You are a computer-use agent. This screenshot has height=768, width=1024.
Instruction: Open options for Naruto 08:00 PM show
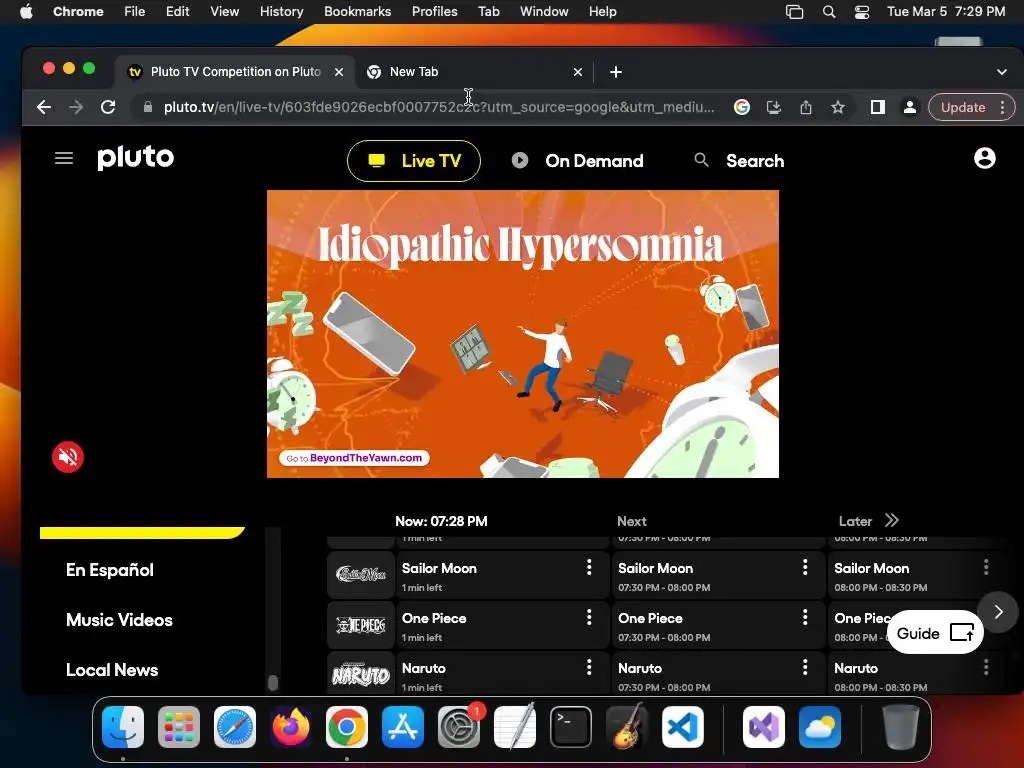(x=986, y=667)
